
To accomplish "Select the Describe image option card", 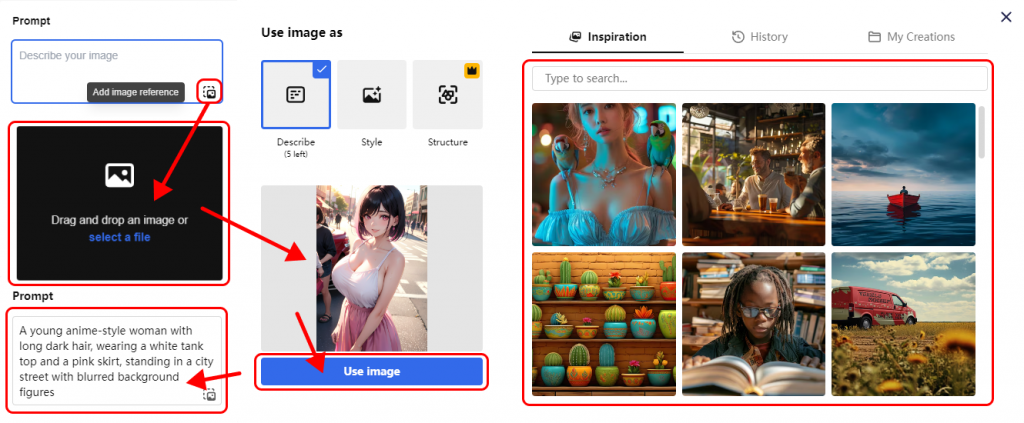I will coord(296,95).
